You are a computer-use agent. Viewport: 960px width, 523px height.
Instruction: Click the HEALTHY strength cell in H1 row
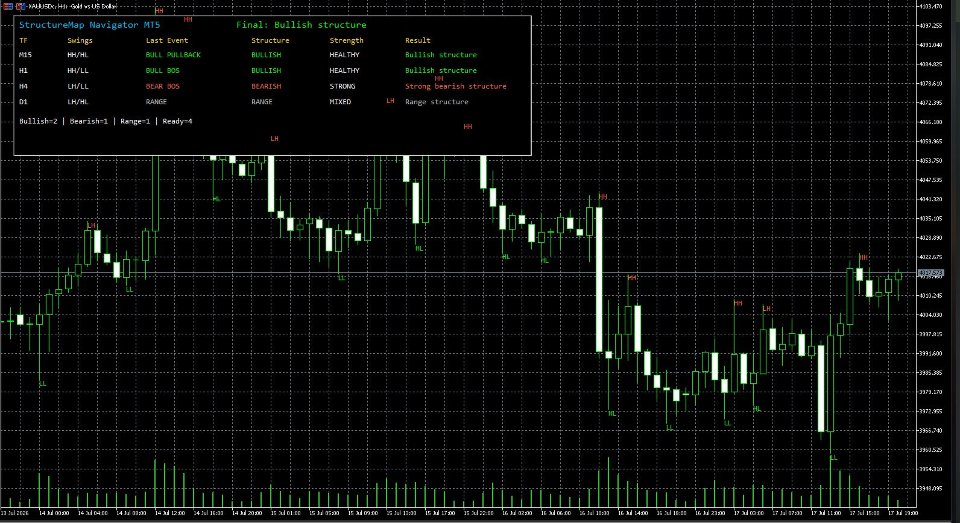click(344, 70)
